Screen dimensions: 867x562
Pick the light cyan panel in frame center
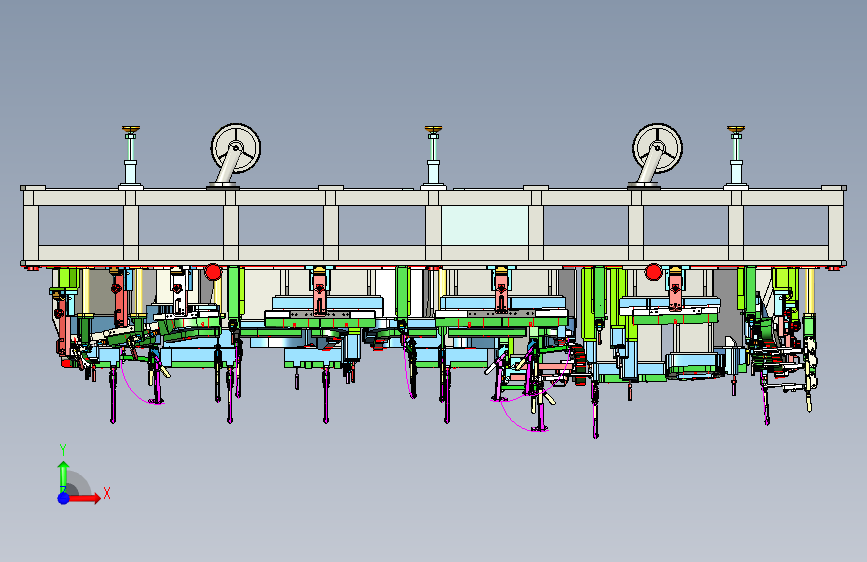[x=484, y=226]
